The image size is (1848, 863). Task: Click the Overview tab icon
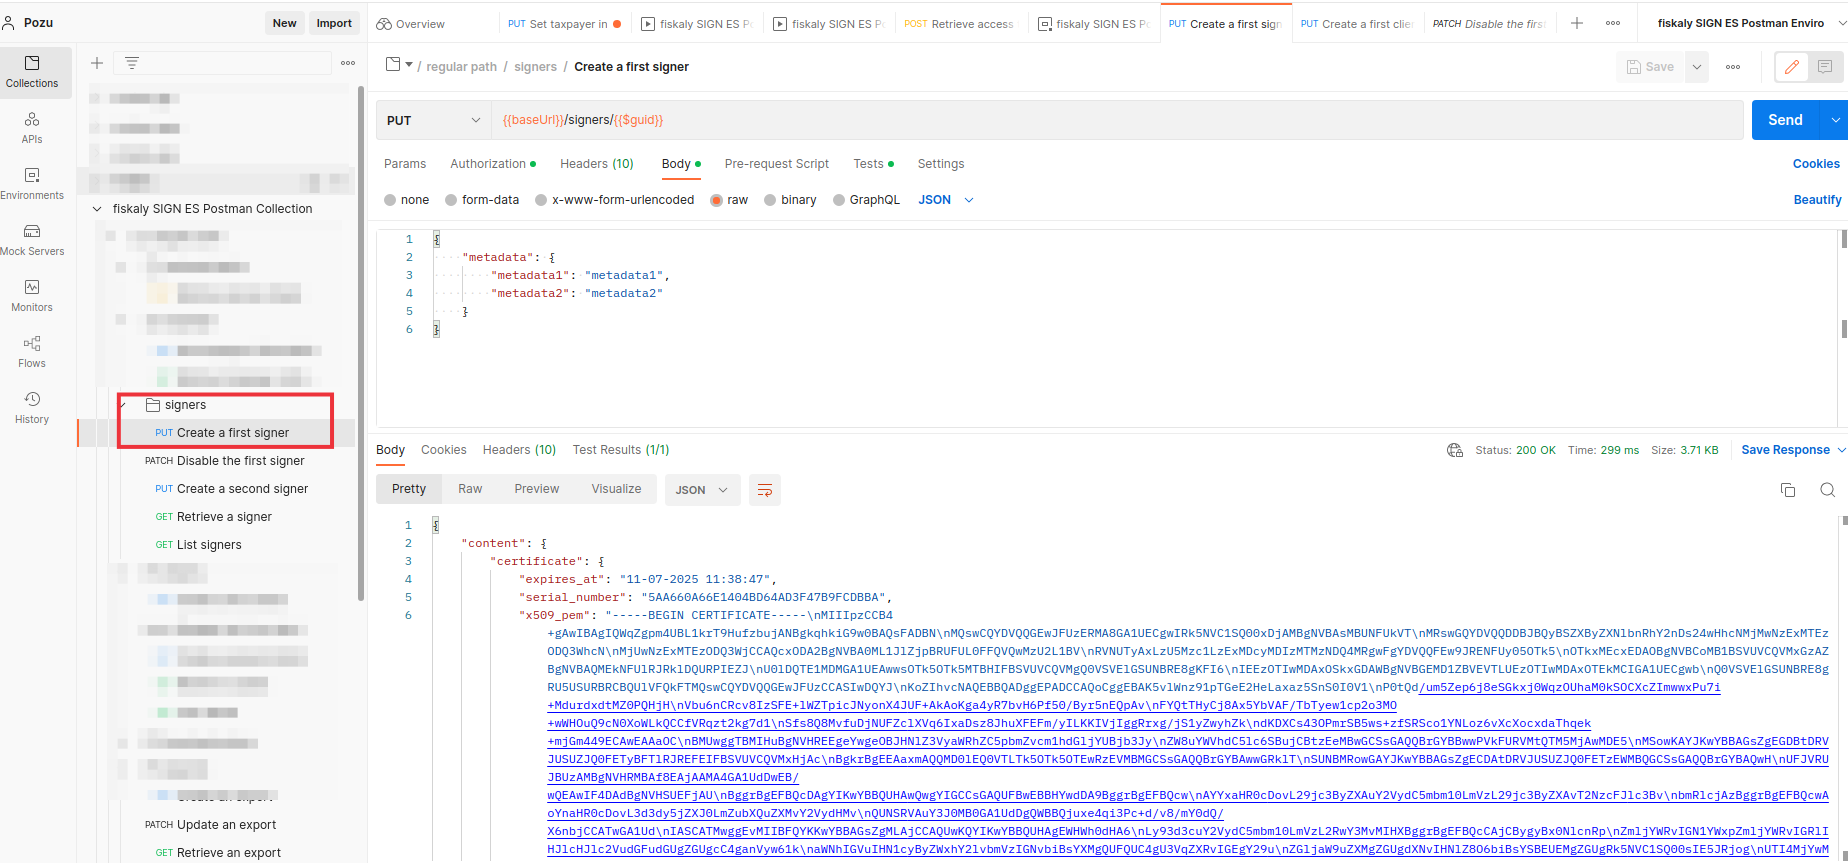384,24
